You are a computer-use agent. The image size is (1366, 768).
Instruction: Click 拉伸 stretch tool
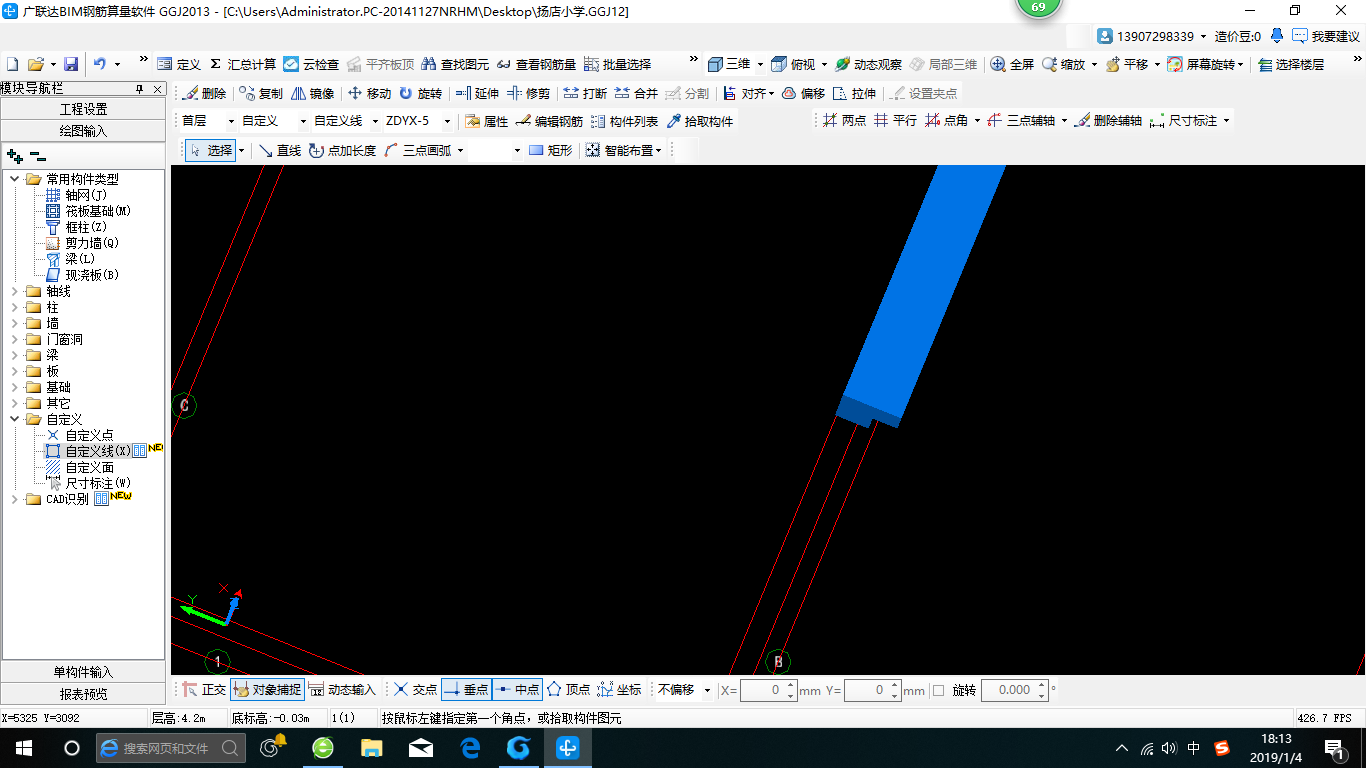click(x=854, y=93)
